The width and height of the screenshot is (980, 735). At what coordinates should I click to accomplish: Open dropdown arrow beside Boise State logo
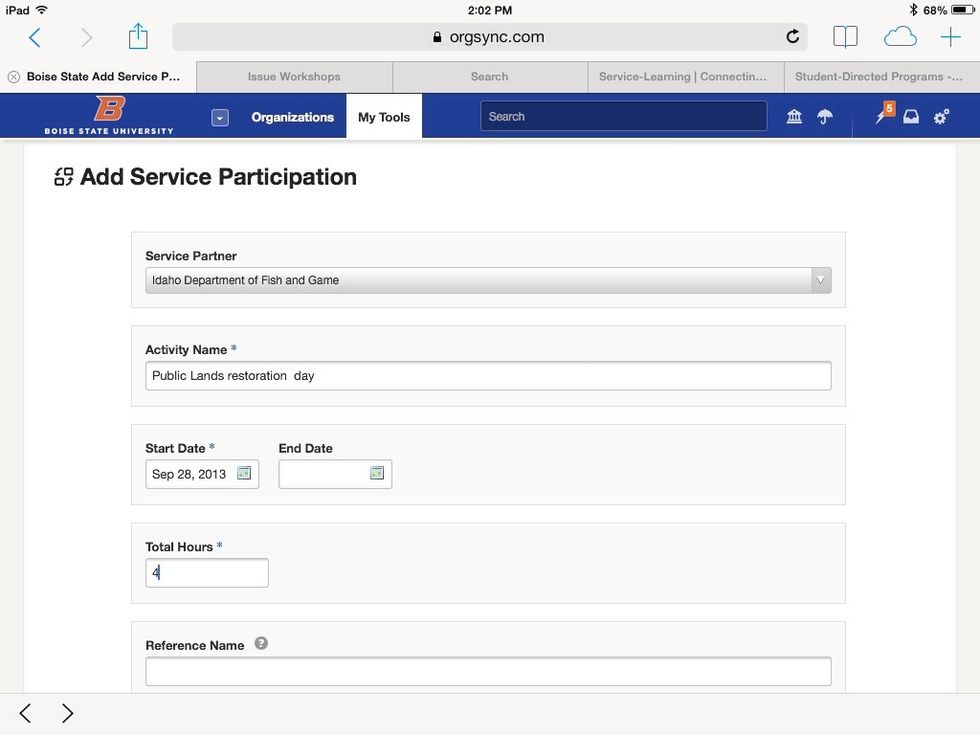(220, 118)
